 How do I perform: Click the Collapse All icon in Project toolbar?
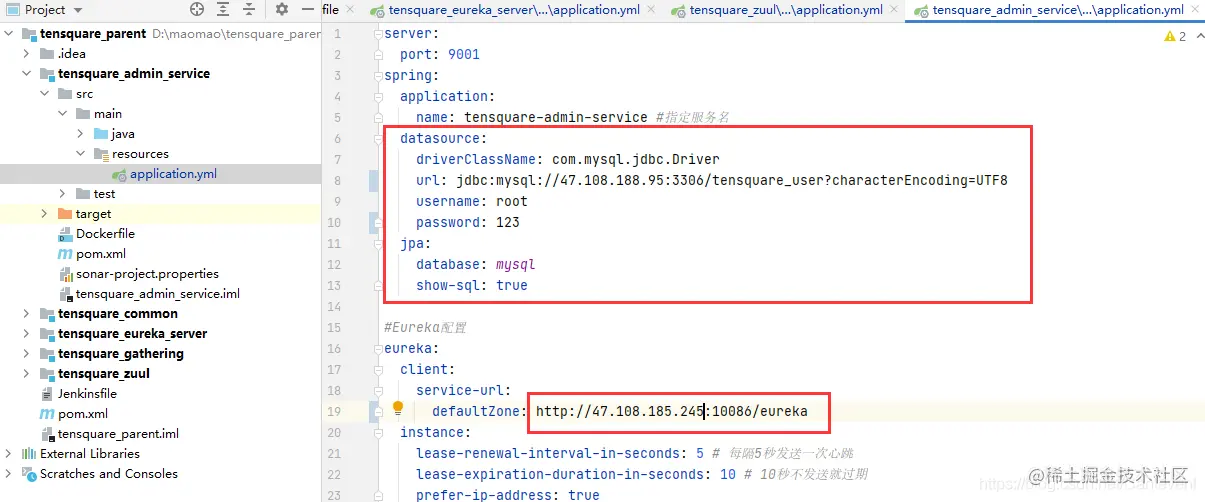[x=251, y=9]
